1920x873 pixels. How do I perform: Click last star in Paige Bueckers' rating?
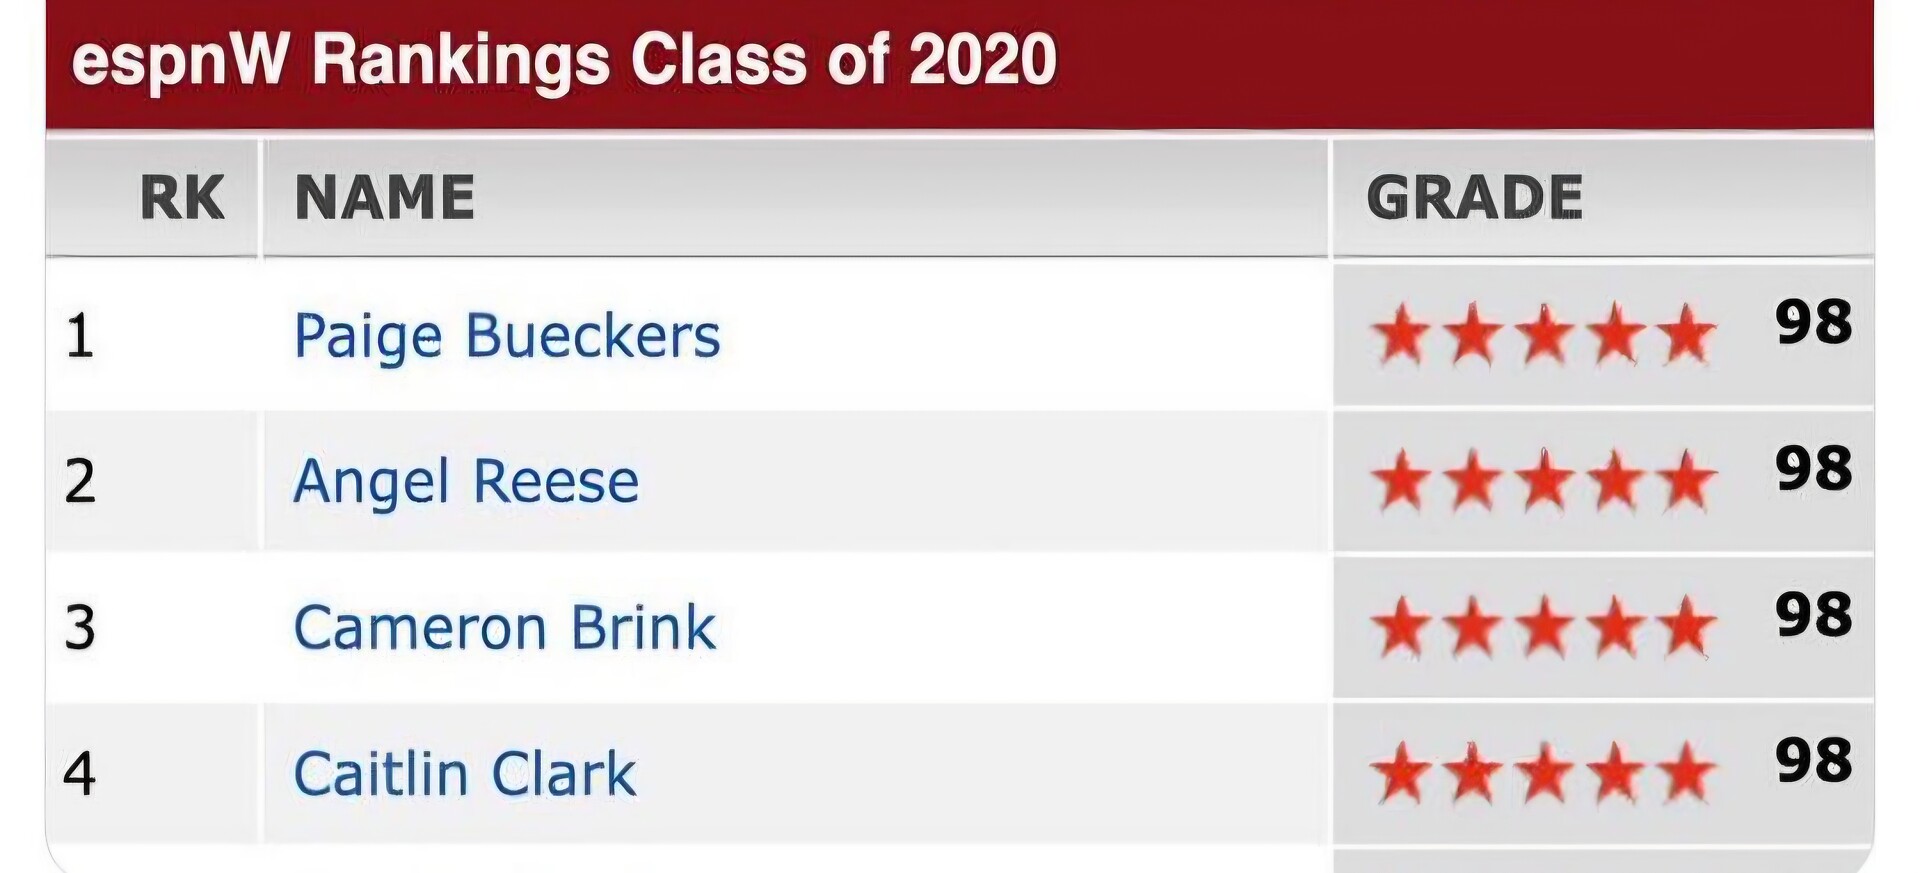pyautogui.click(x=1687, y=335)
